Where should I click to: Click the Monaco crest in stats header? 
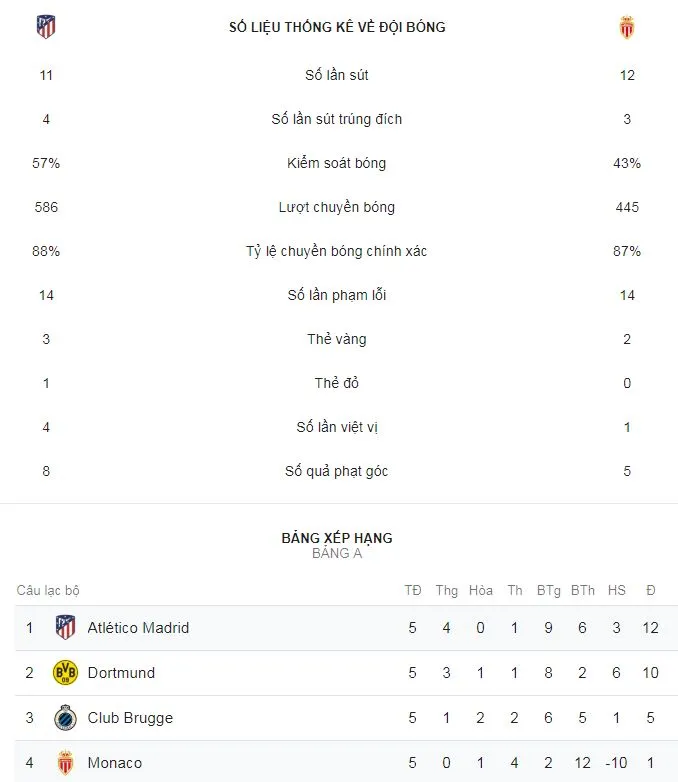[x=627, y=27]
